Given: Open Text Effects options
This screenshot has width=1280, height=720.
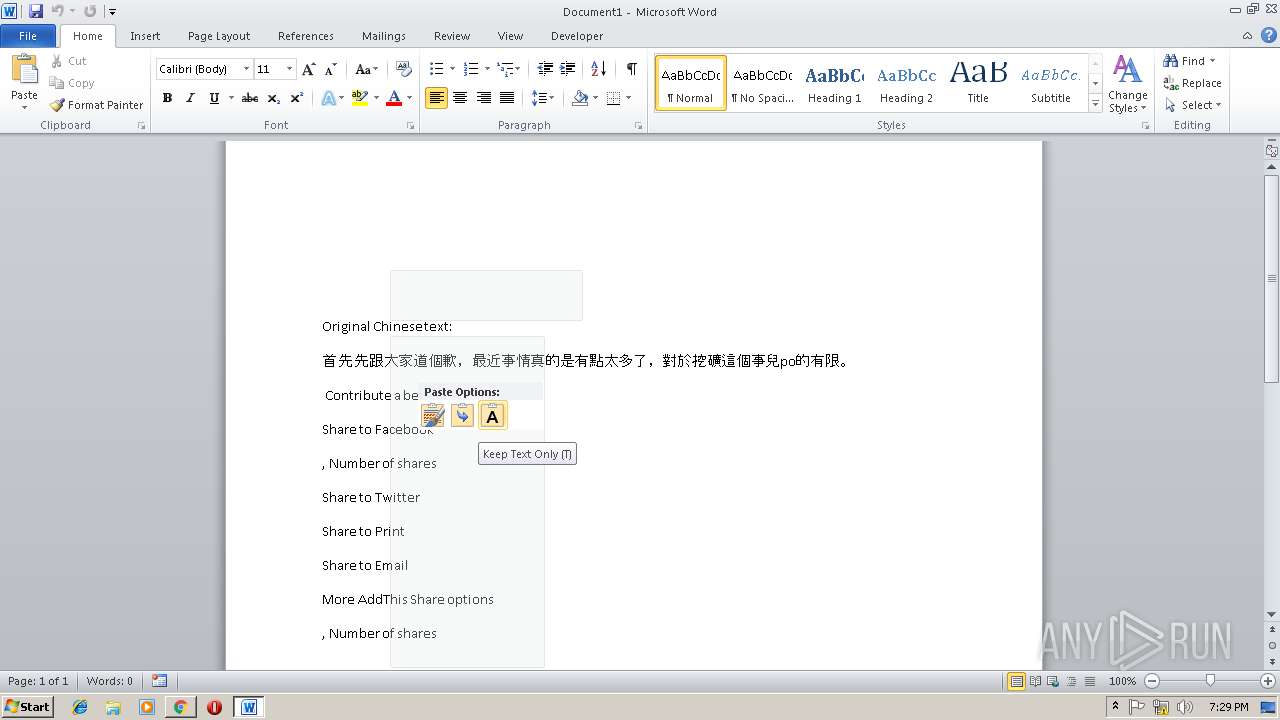Looking at the screenshot, I should click(328, 98).
